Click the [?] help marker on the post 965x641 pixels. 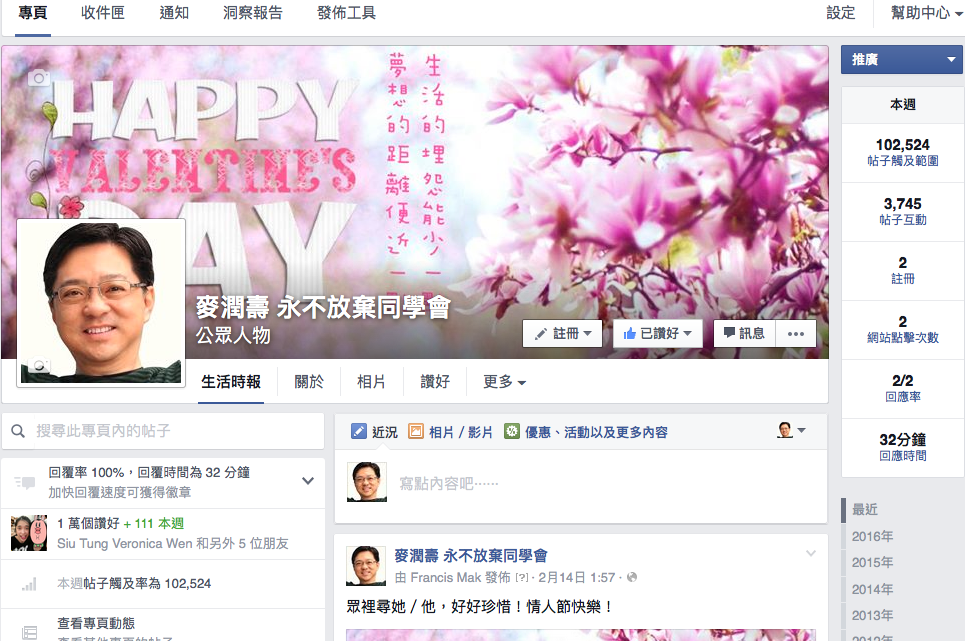[x=522, y=578]
